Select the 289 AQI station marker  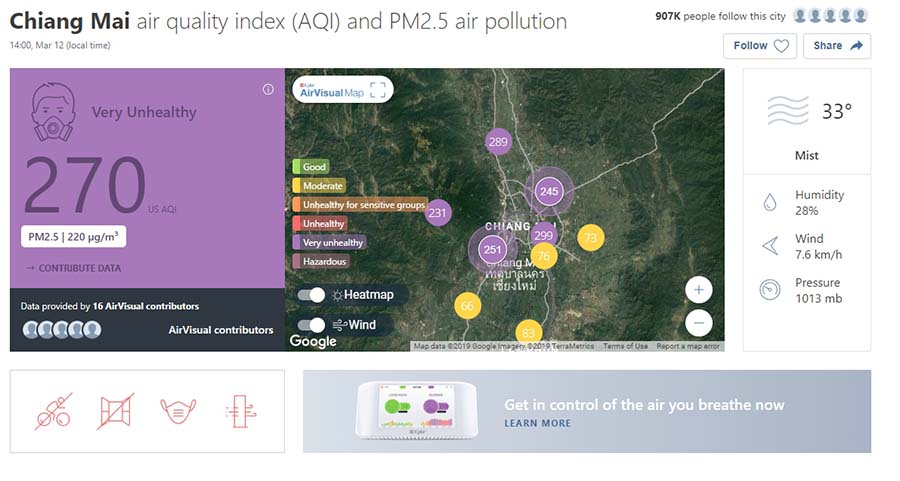click(x=498, y=142)
